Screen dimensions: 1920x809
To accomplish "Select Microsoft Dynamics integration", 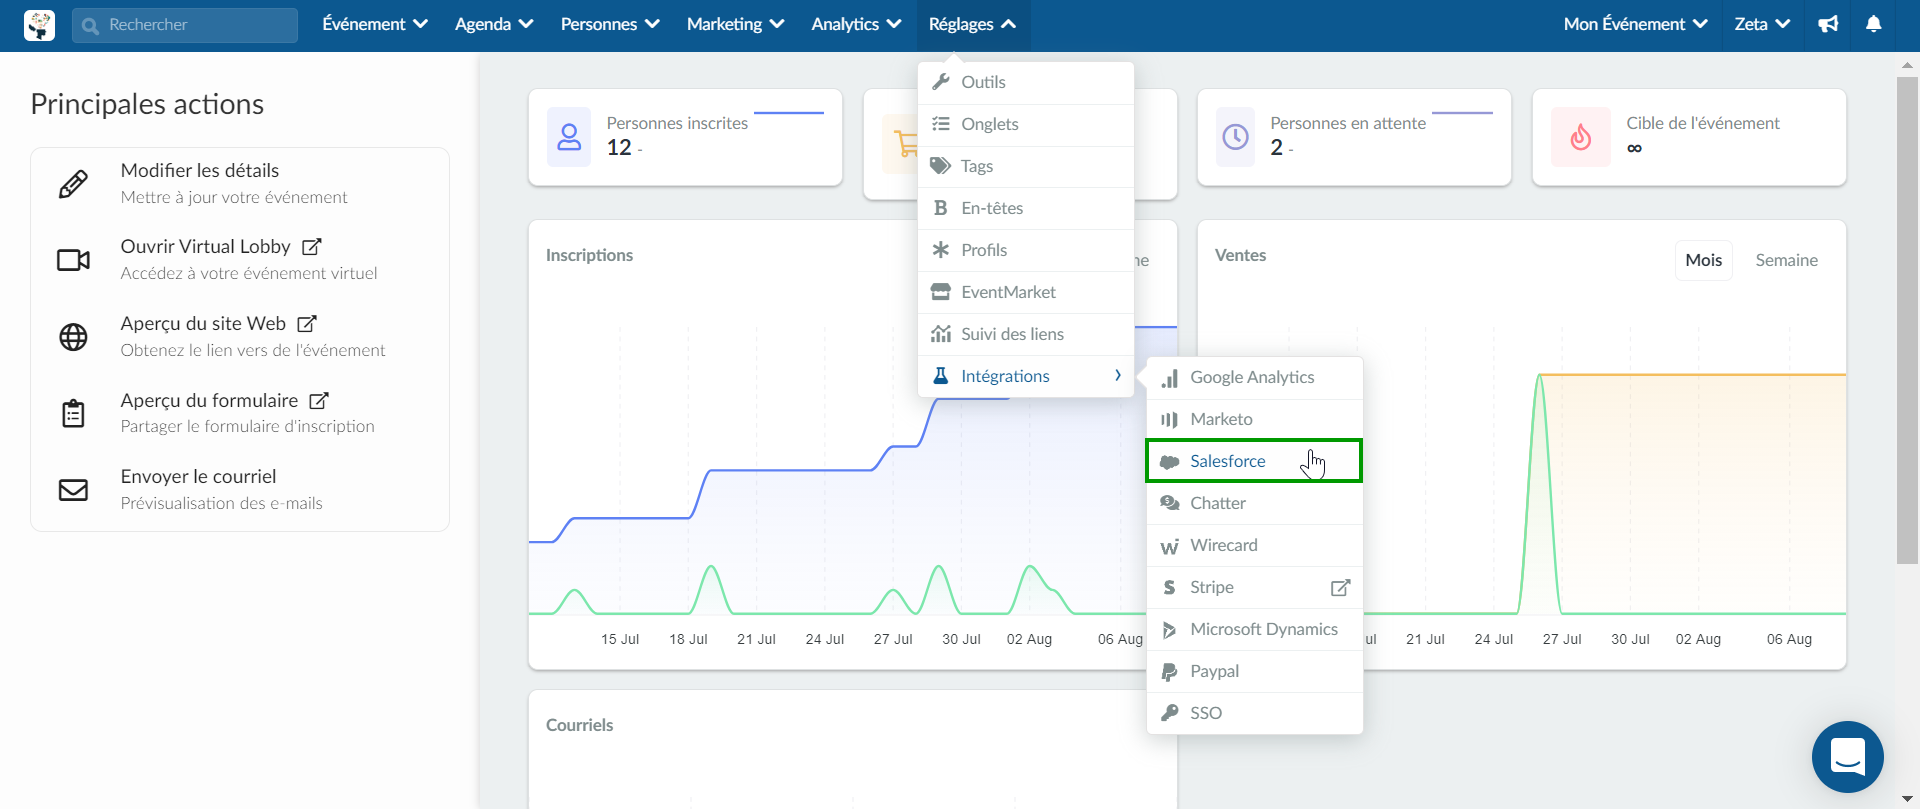I will coord(1254,629).
